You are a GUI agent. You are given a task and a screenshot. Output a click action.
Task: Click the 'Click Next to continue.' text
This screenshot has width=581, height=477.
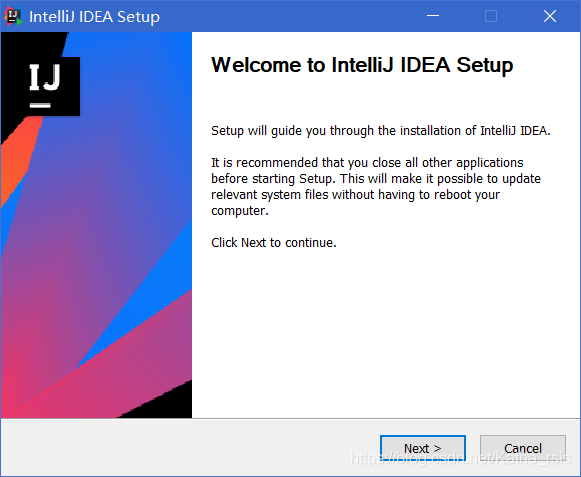tap(274, 243)
